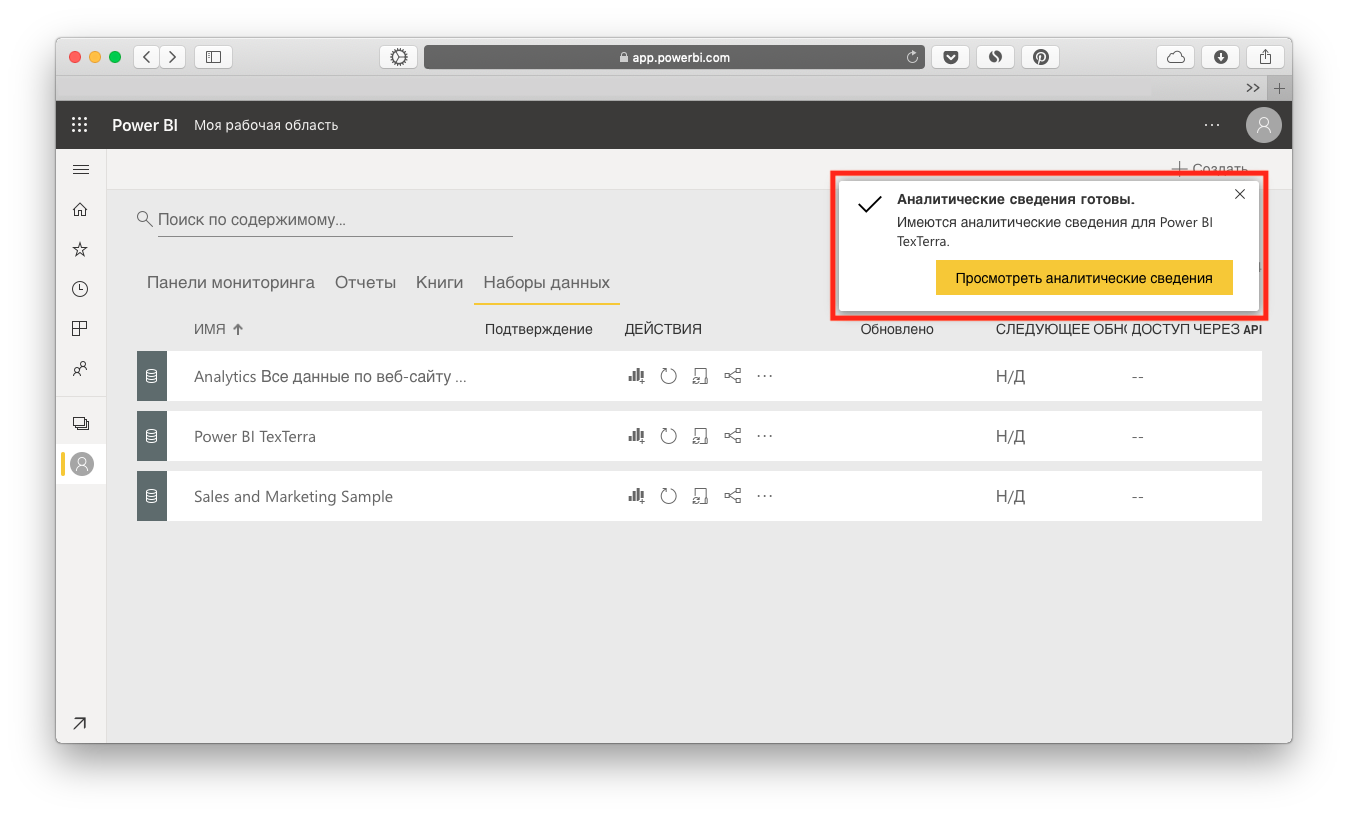Image resolution: width=1348 pixels, height=817 pixels.
Task: Sort by the ИМЯ column header
Action: (219, 329)
